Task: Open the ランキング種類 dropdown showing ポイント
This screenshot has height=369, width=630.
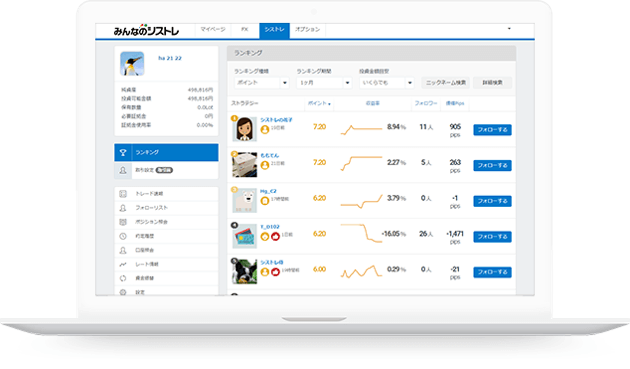Action: point(262,83)
